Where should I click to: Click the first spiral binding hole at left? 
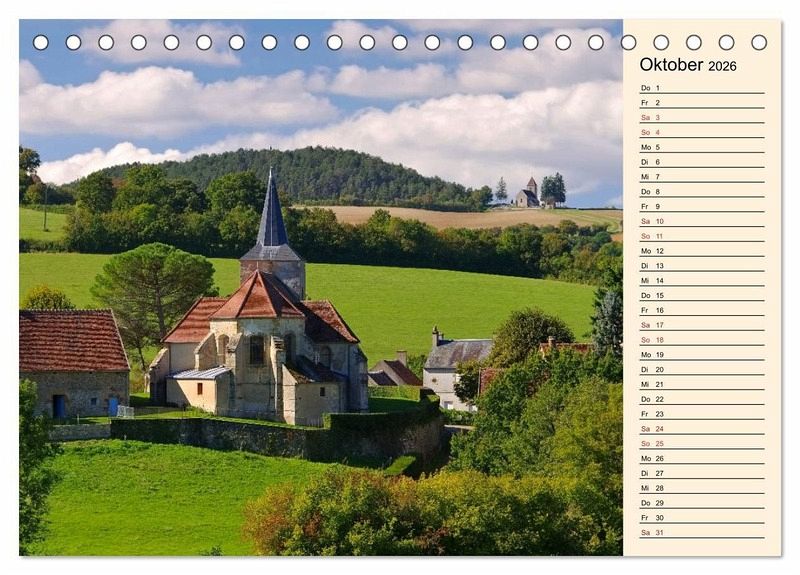point(41,42)
